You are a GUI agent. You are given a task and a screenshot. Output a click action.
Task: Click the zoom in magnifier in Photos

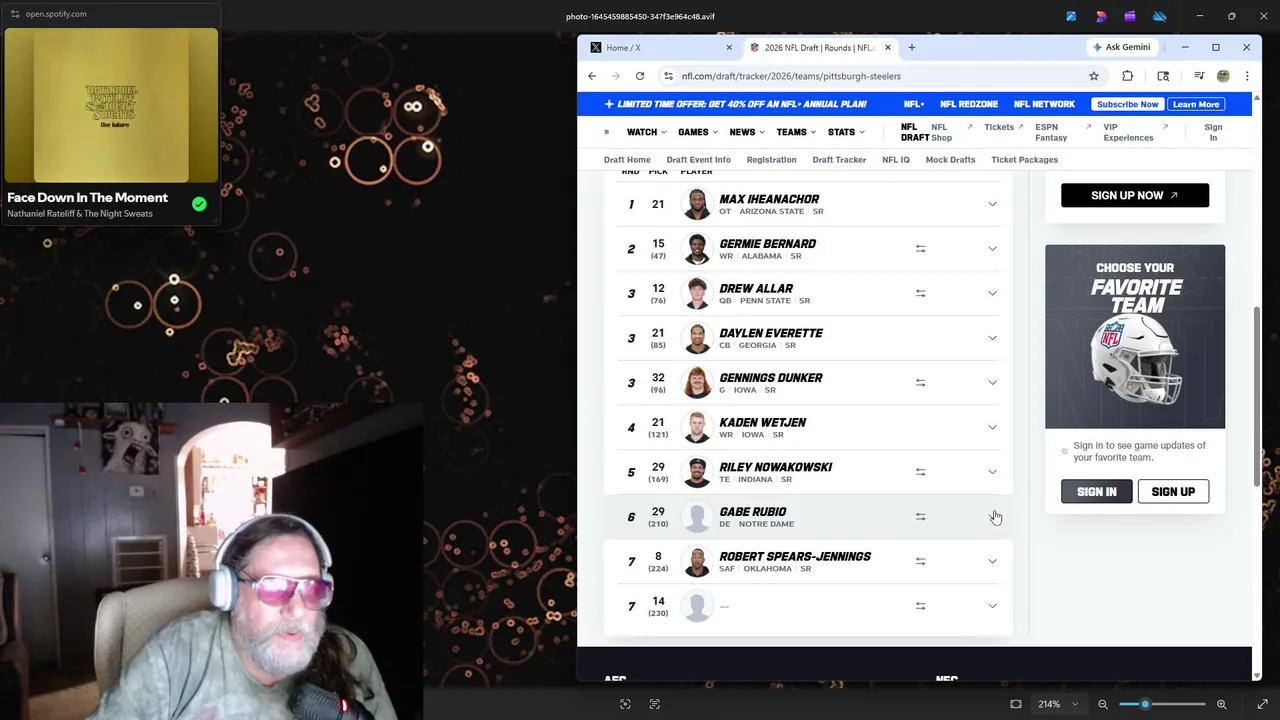pyautogui.click(x=1221, y=704)
